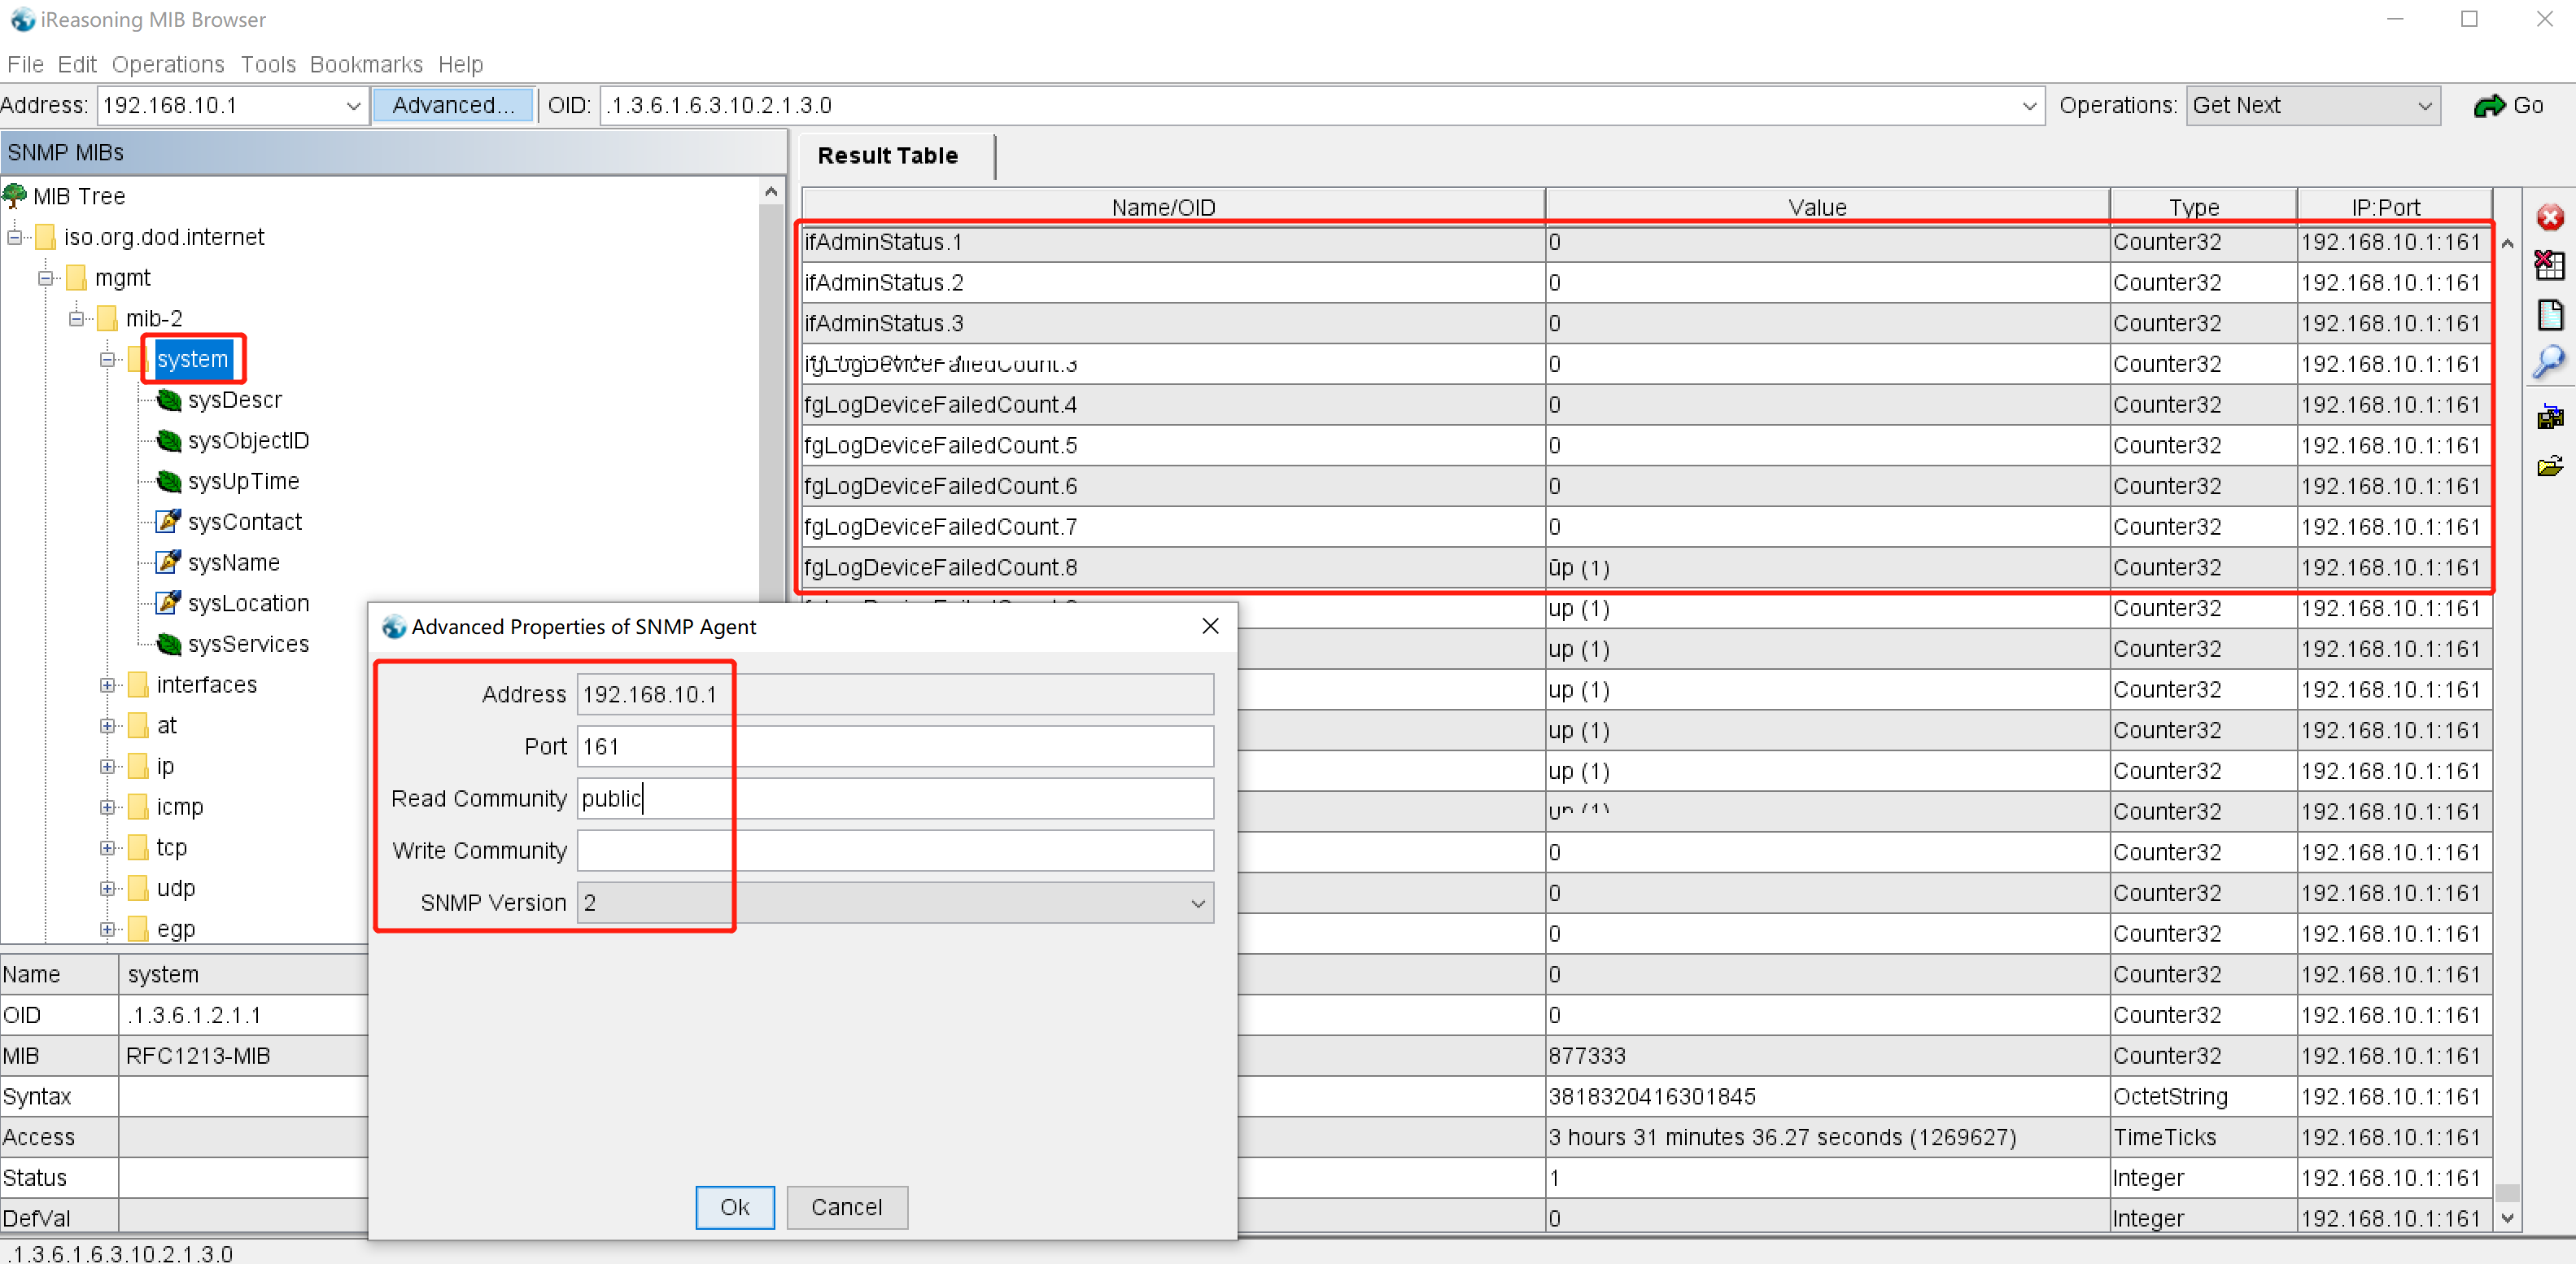Click the document text view icon
The width and height of the screenshot is (2576, 1264).
(x=2549, y=315)
